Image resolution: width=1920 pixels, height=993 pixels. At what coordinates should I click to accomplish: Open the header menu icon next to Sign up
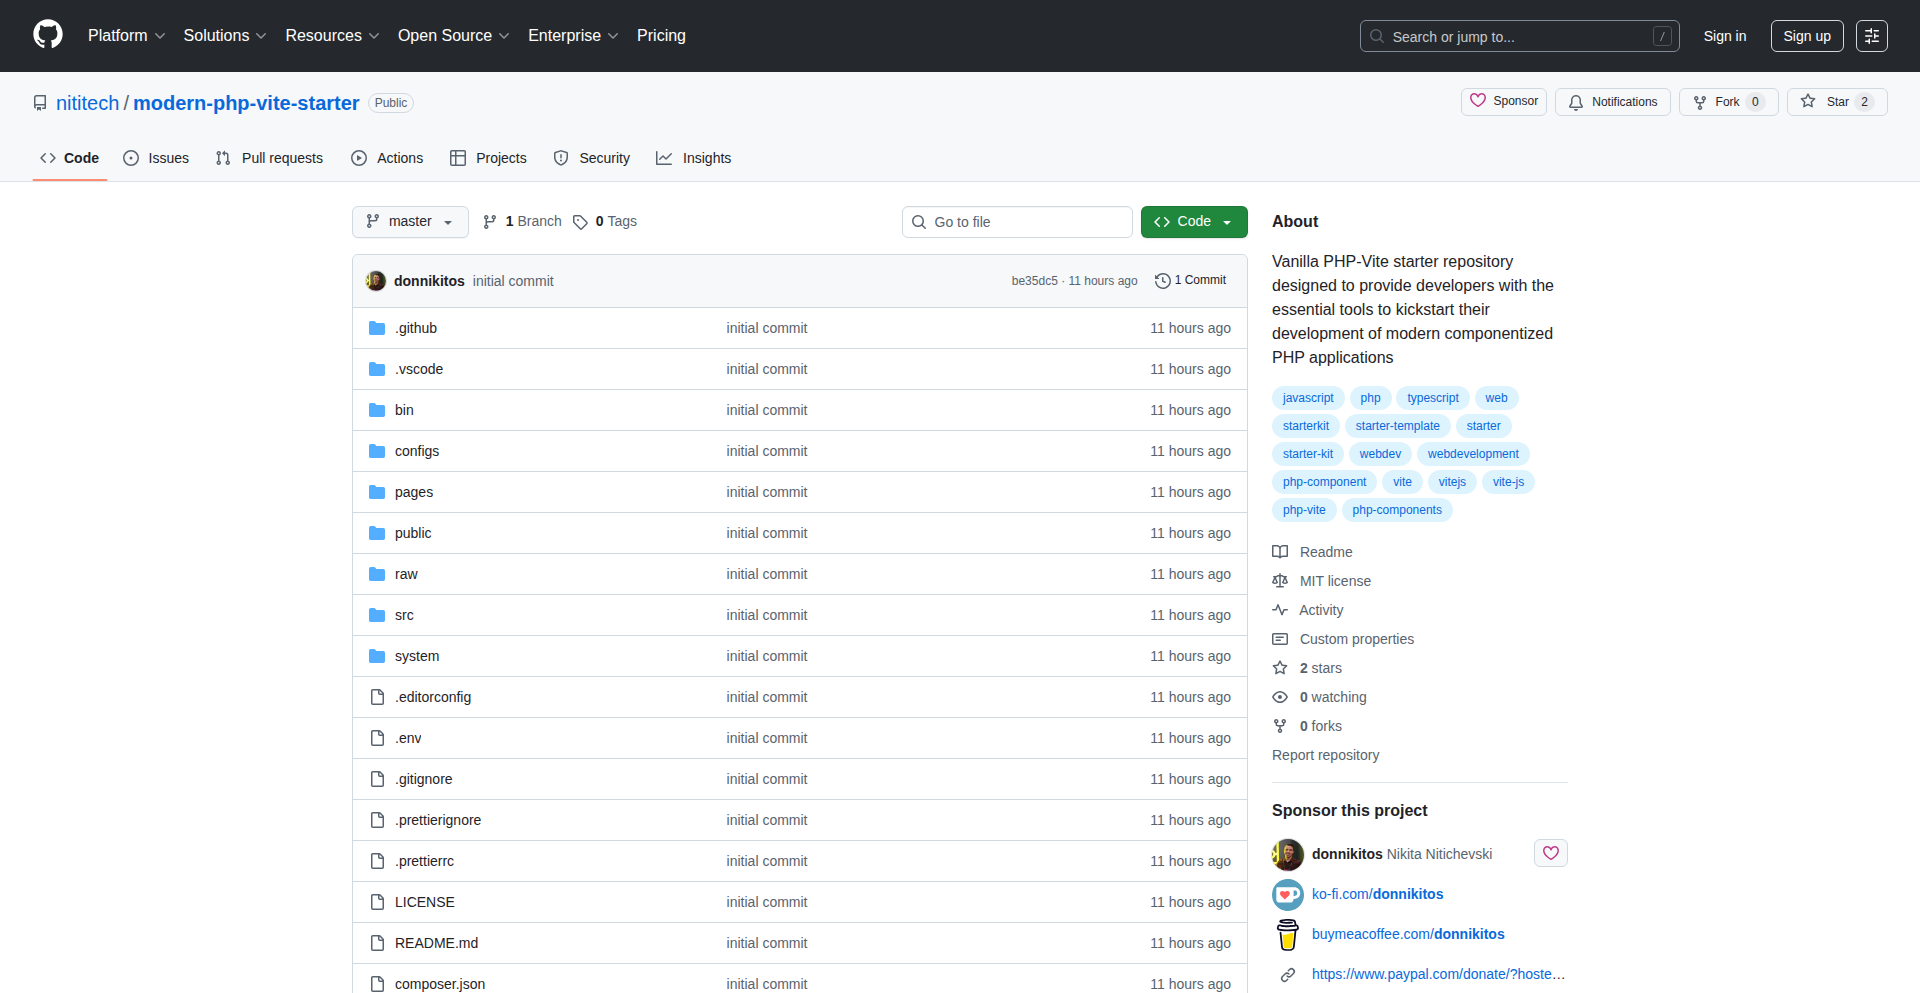click(x=1871, y=36)
